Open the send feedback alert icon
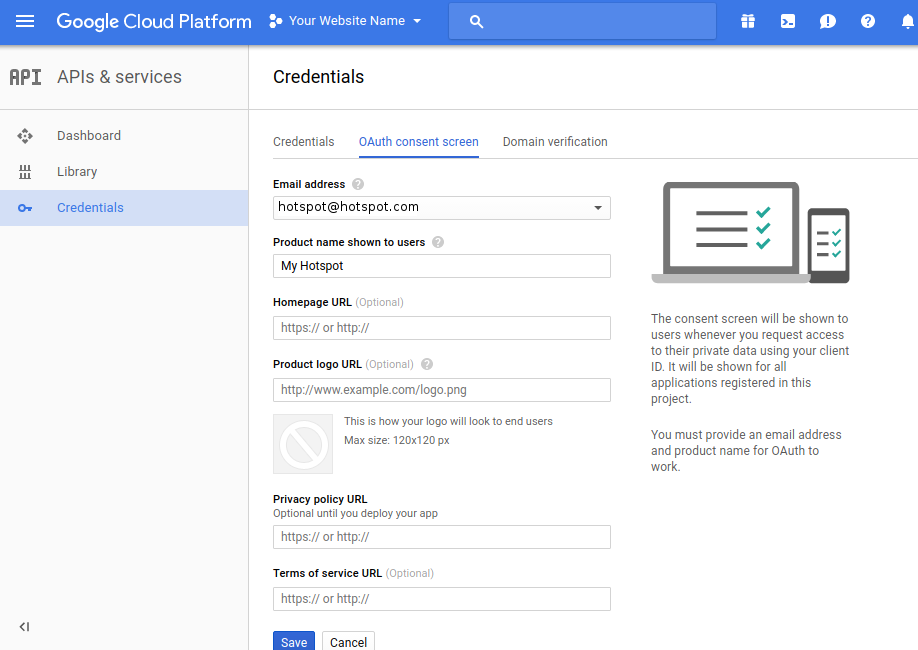 827,22
